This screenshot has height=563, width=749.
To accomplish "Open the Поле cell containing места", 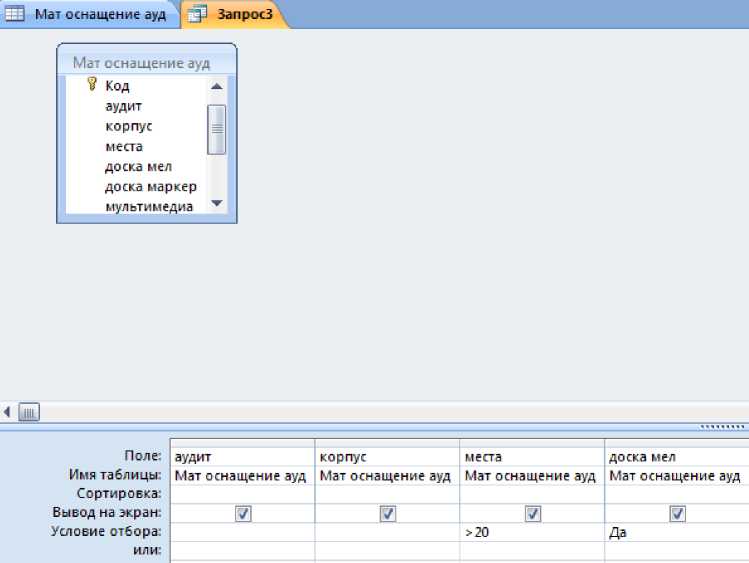I will 532,457.
